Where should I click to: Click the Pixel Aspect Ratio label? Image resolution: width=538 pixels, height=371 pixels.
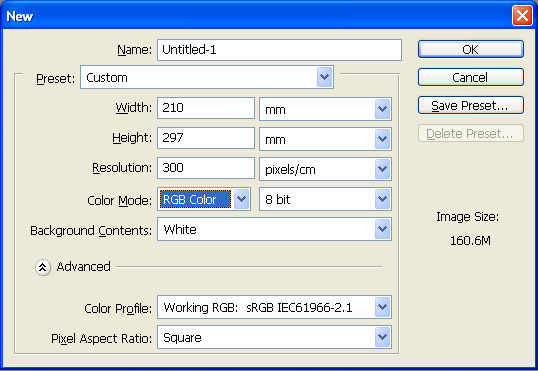101,339
